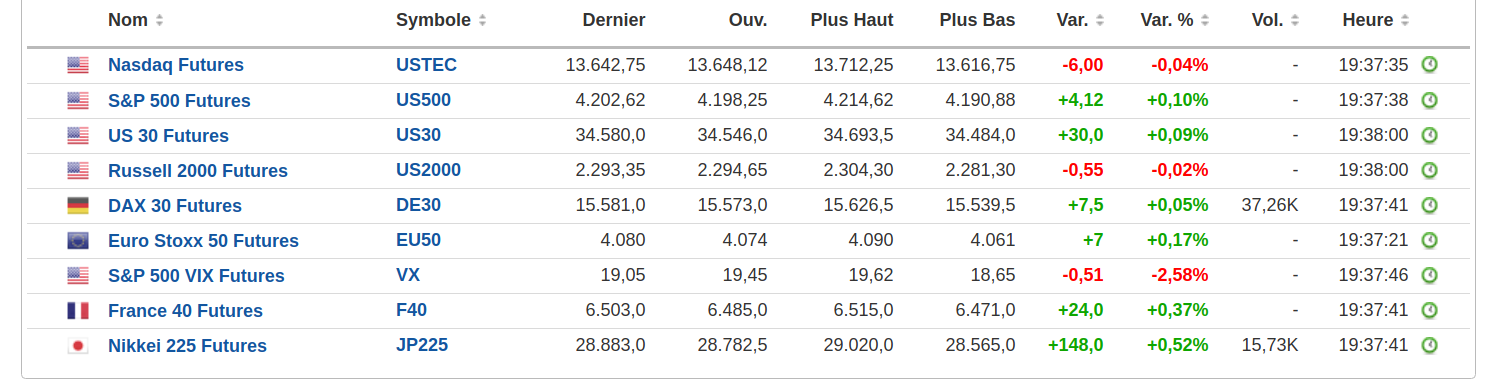The height and width of the screenshot is (383, 1489).
Task: Open the France 40 Futures link
Action: pos(185,311)
